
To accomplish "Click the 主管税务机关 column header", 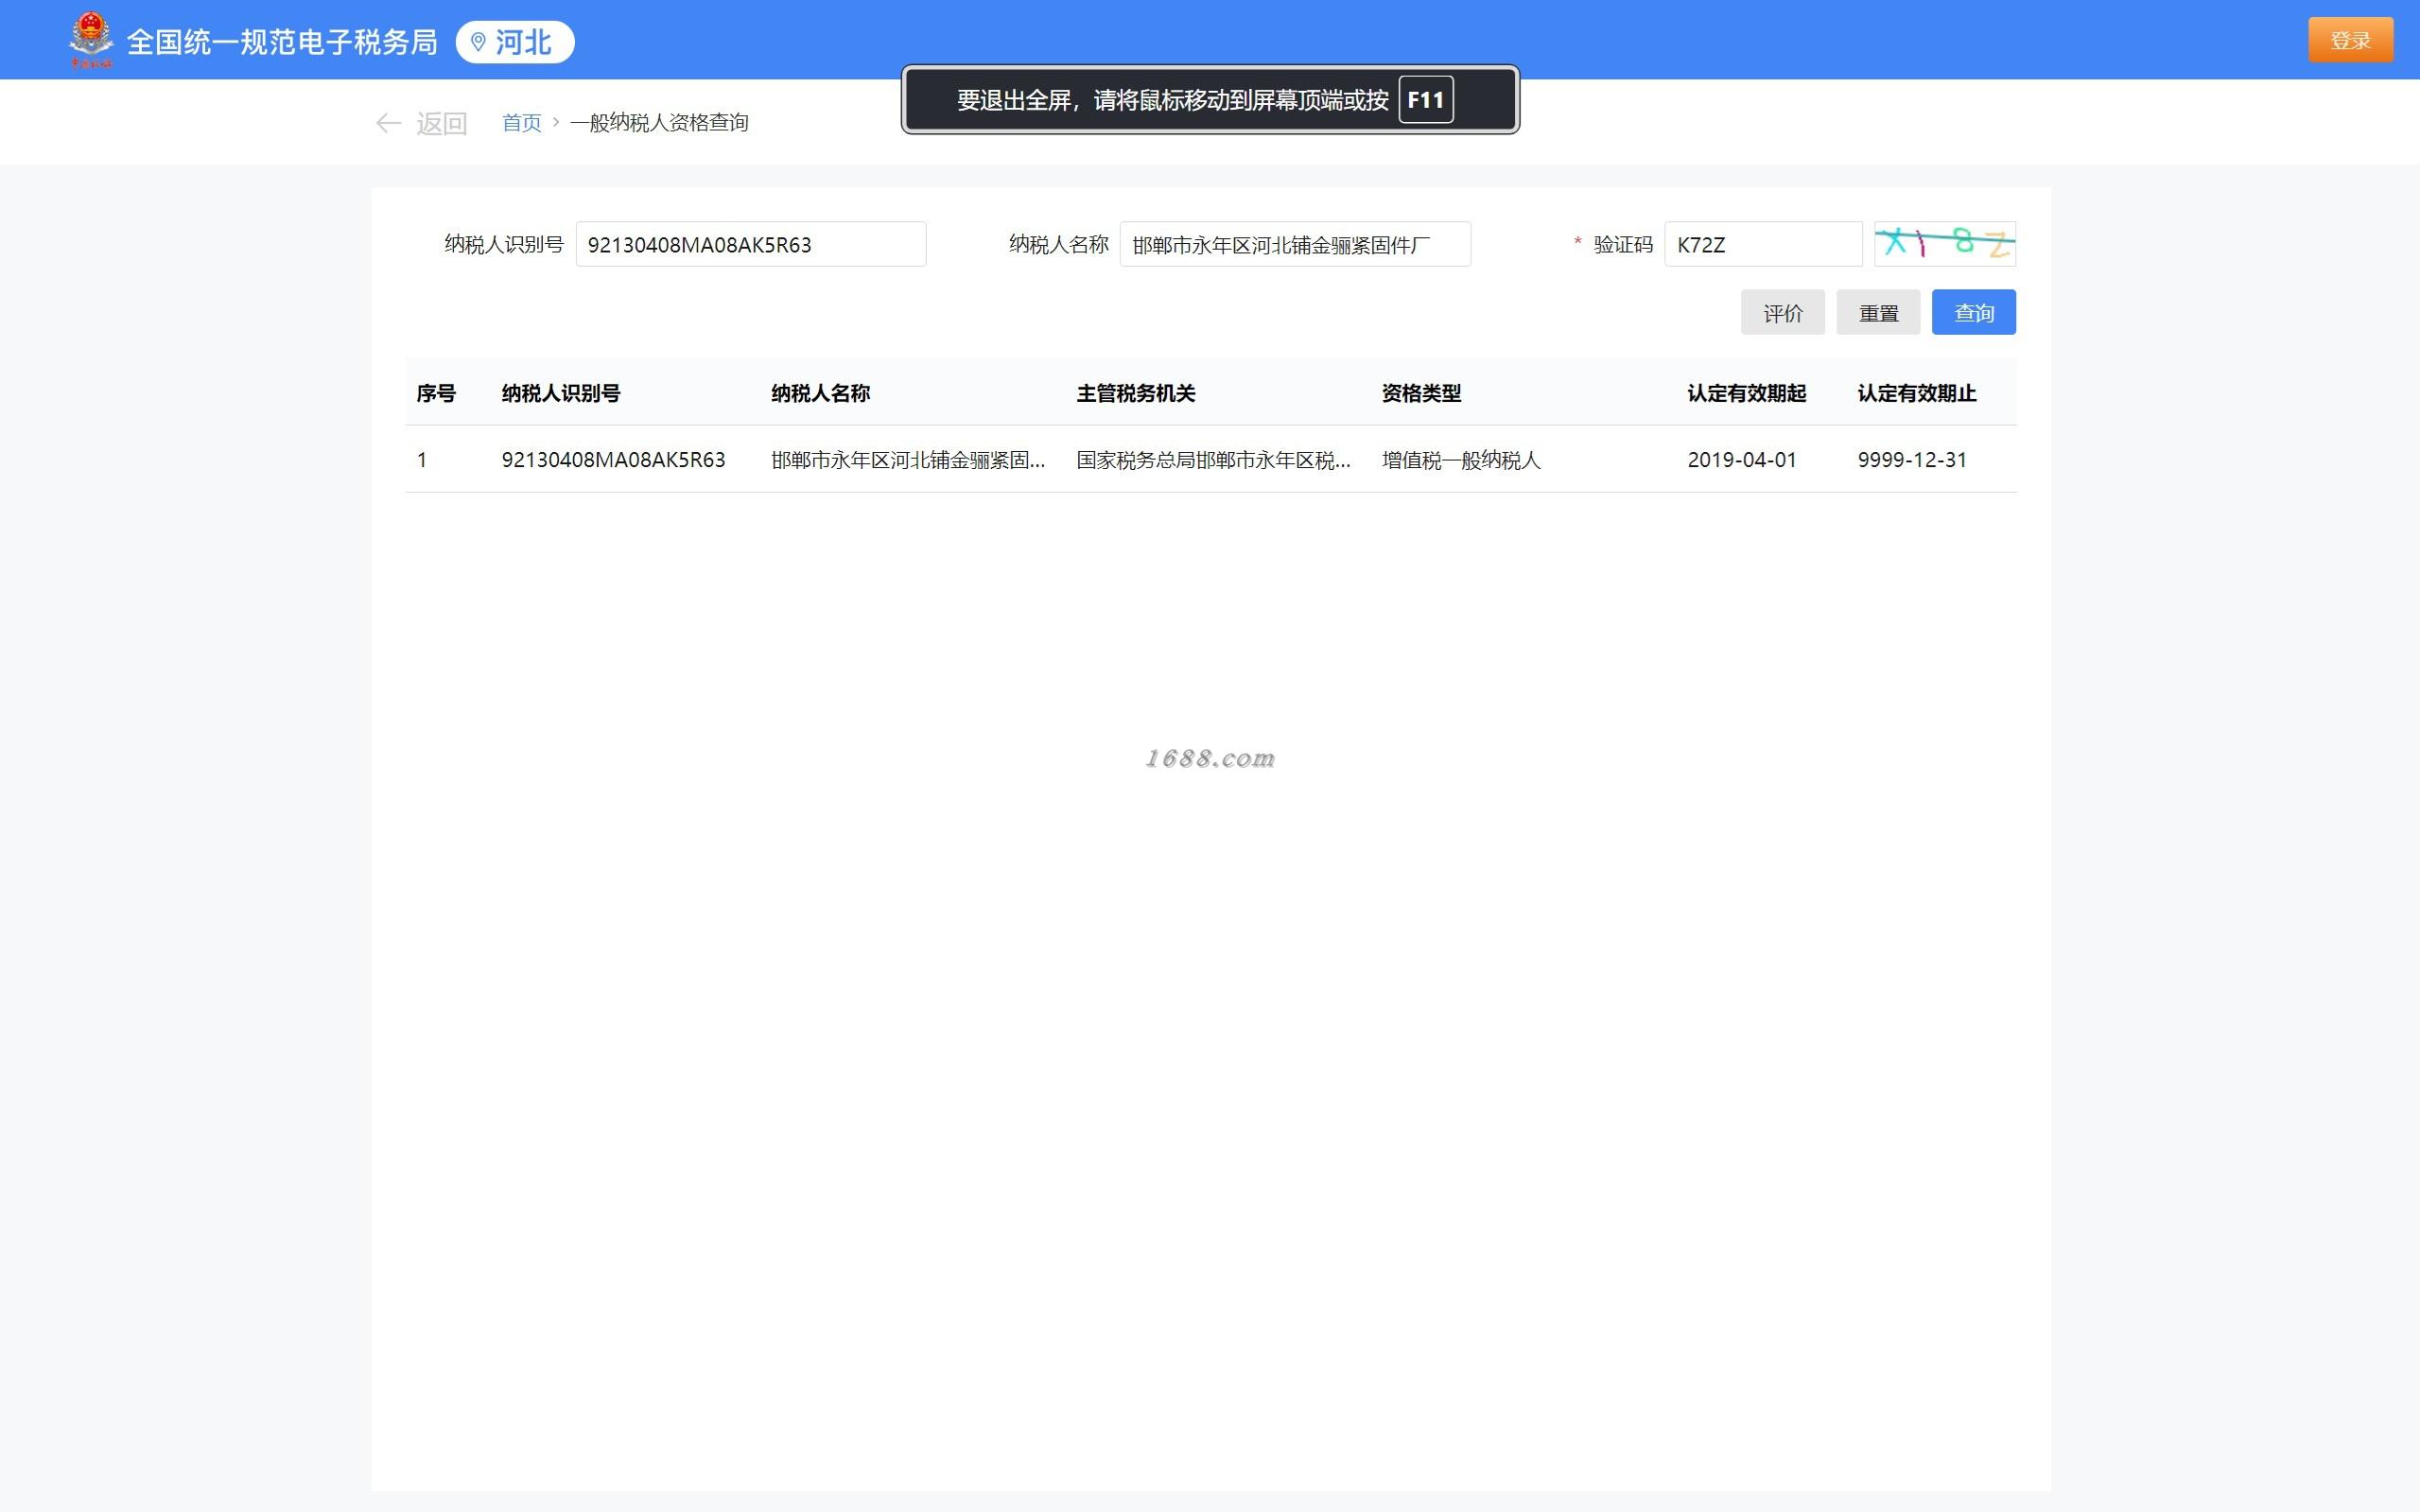I will pyautogui.click(x=1135, y=393).
